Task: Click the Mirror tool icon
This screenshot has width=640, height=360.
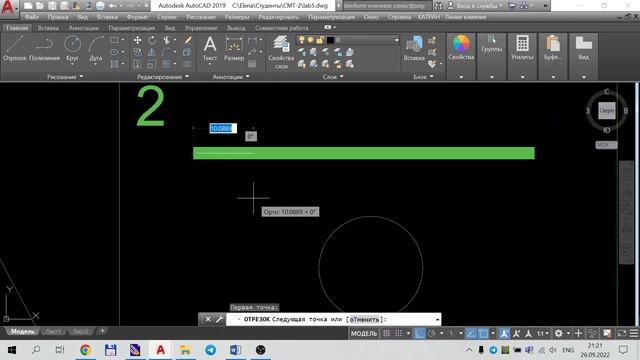Action: click(152, 52)
